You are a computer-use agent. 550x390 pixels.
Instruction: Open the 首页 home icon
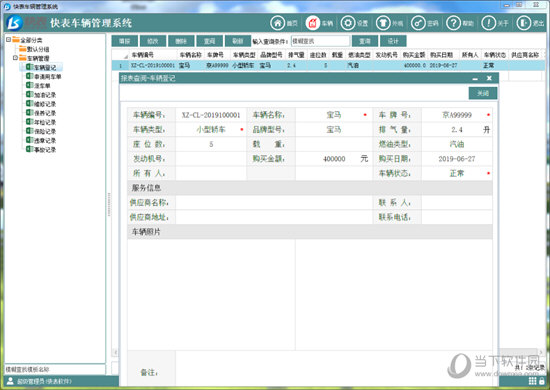[277, 23]
